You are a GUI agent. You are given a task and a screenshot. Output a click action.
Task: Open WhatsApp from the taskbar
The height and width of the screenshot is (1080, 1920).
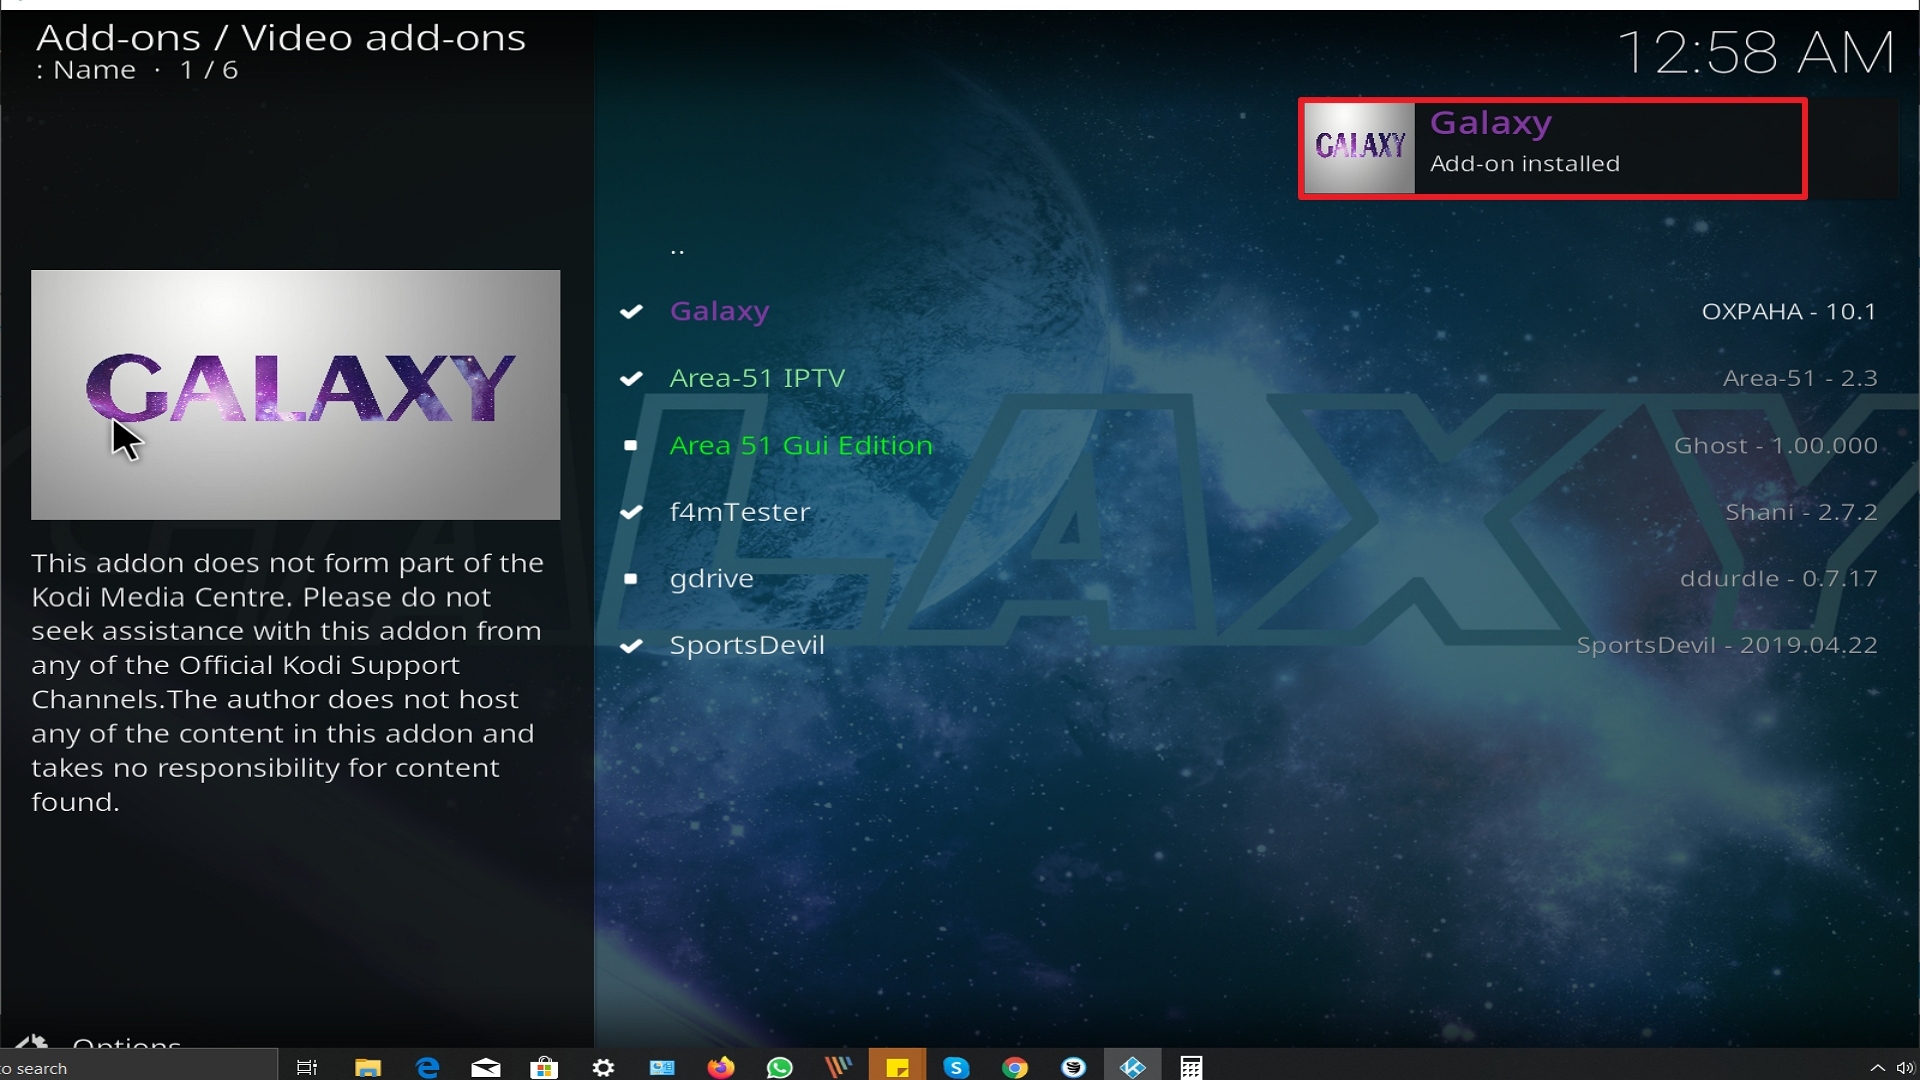pos(779,1068)
